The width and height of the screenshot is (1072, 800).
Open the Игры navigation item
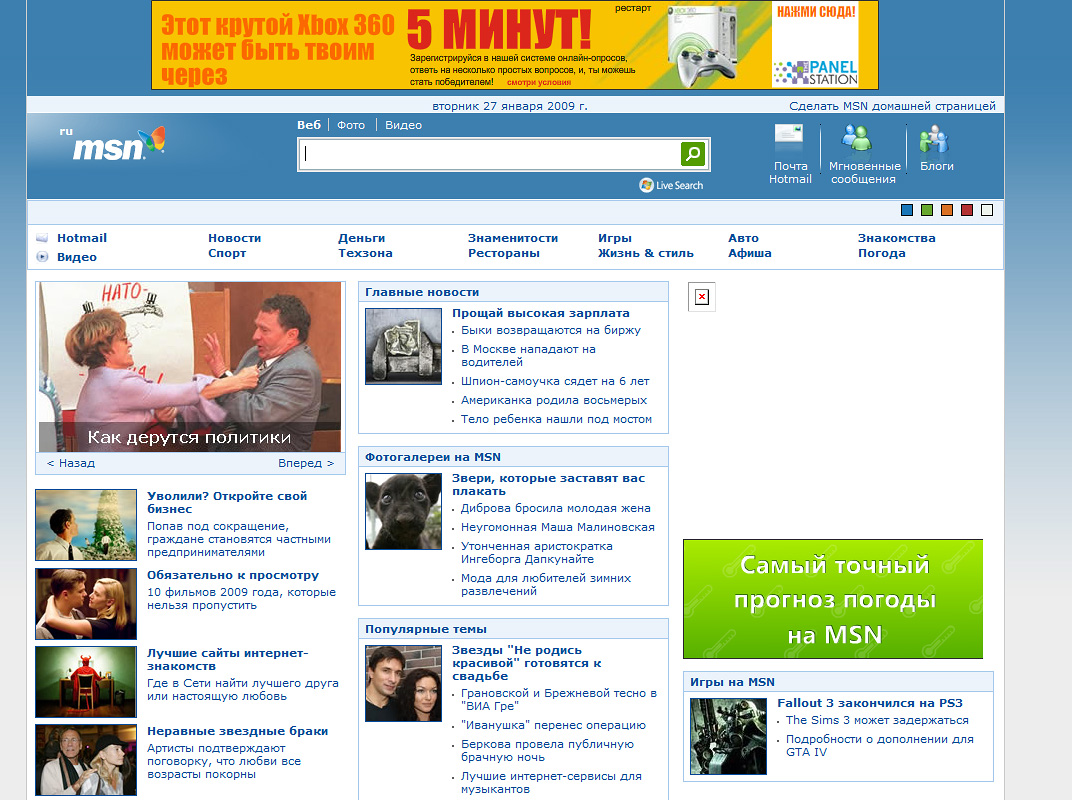coord(615,238)
